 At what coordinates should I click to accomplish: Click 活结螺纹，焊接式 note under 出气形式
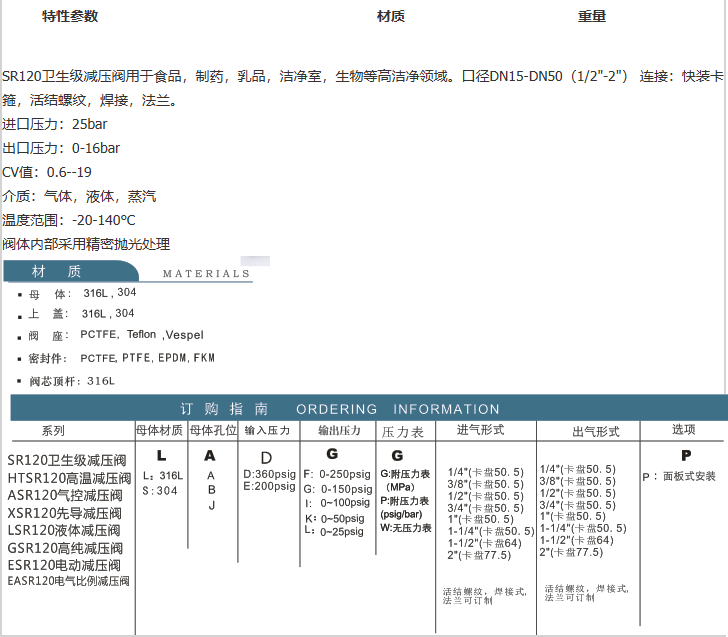587,593
